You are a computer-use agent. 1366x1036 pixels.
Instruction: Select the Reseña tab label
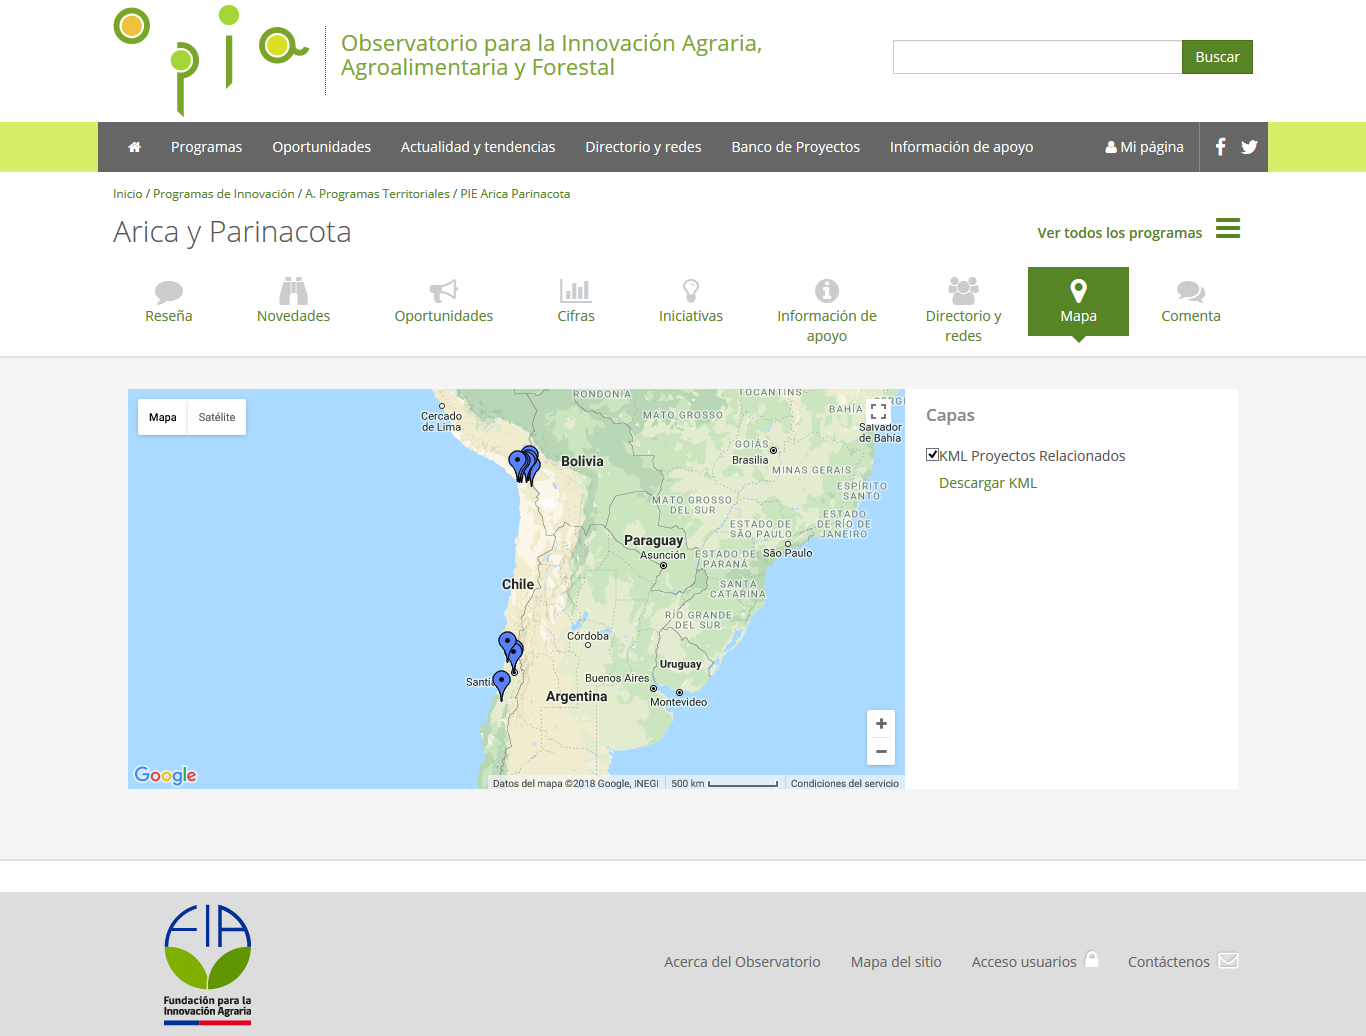tap(169, 316)
